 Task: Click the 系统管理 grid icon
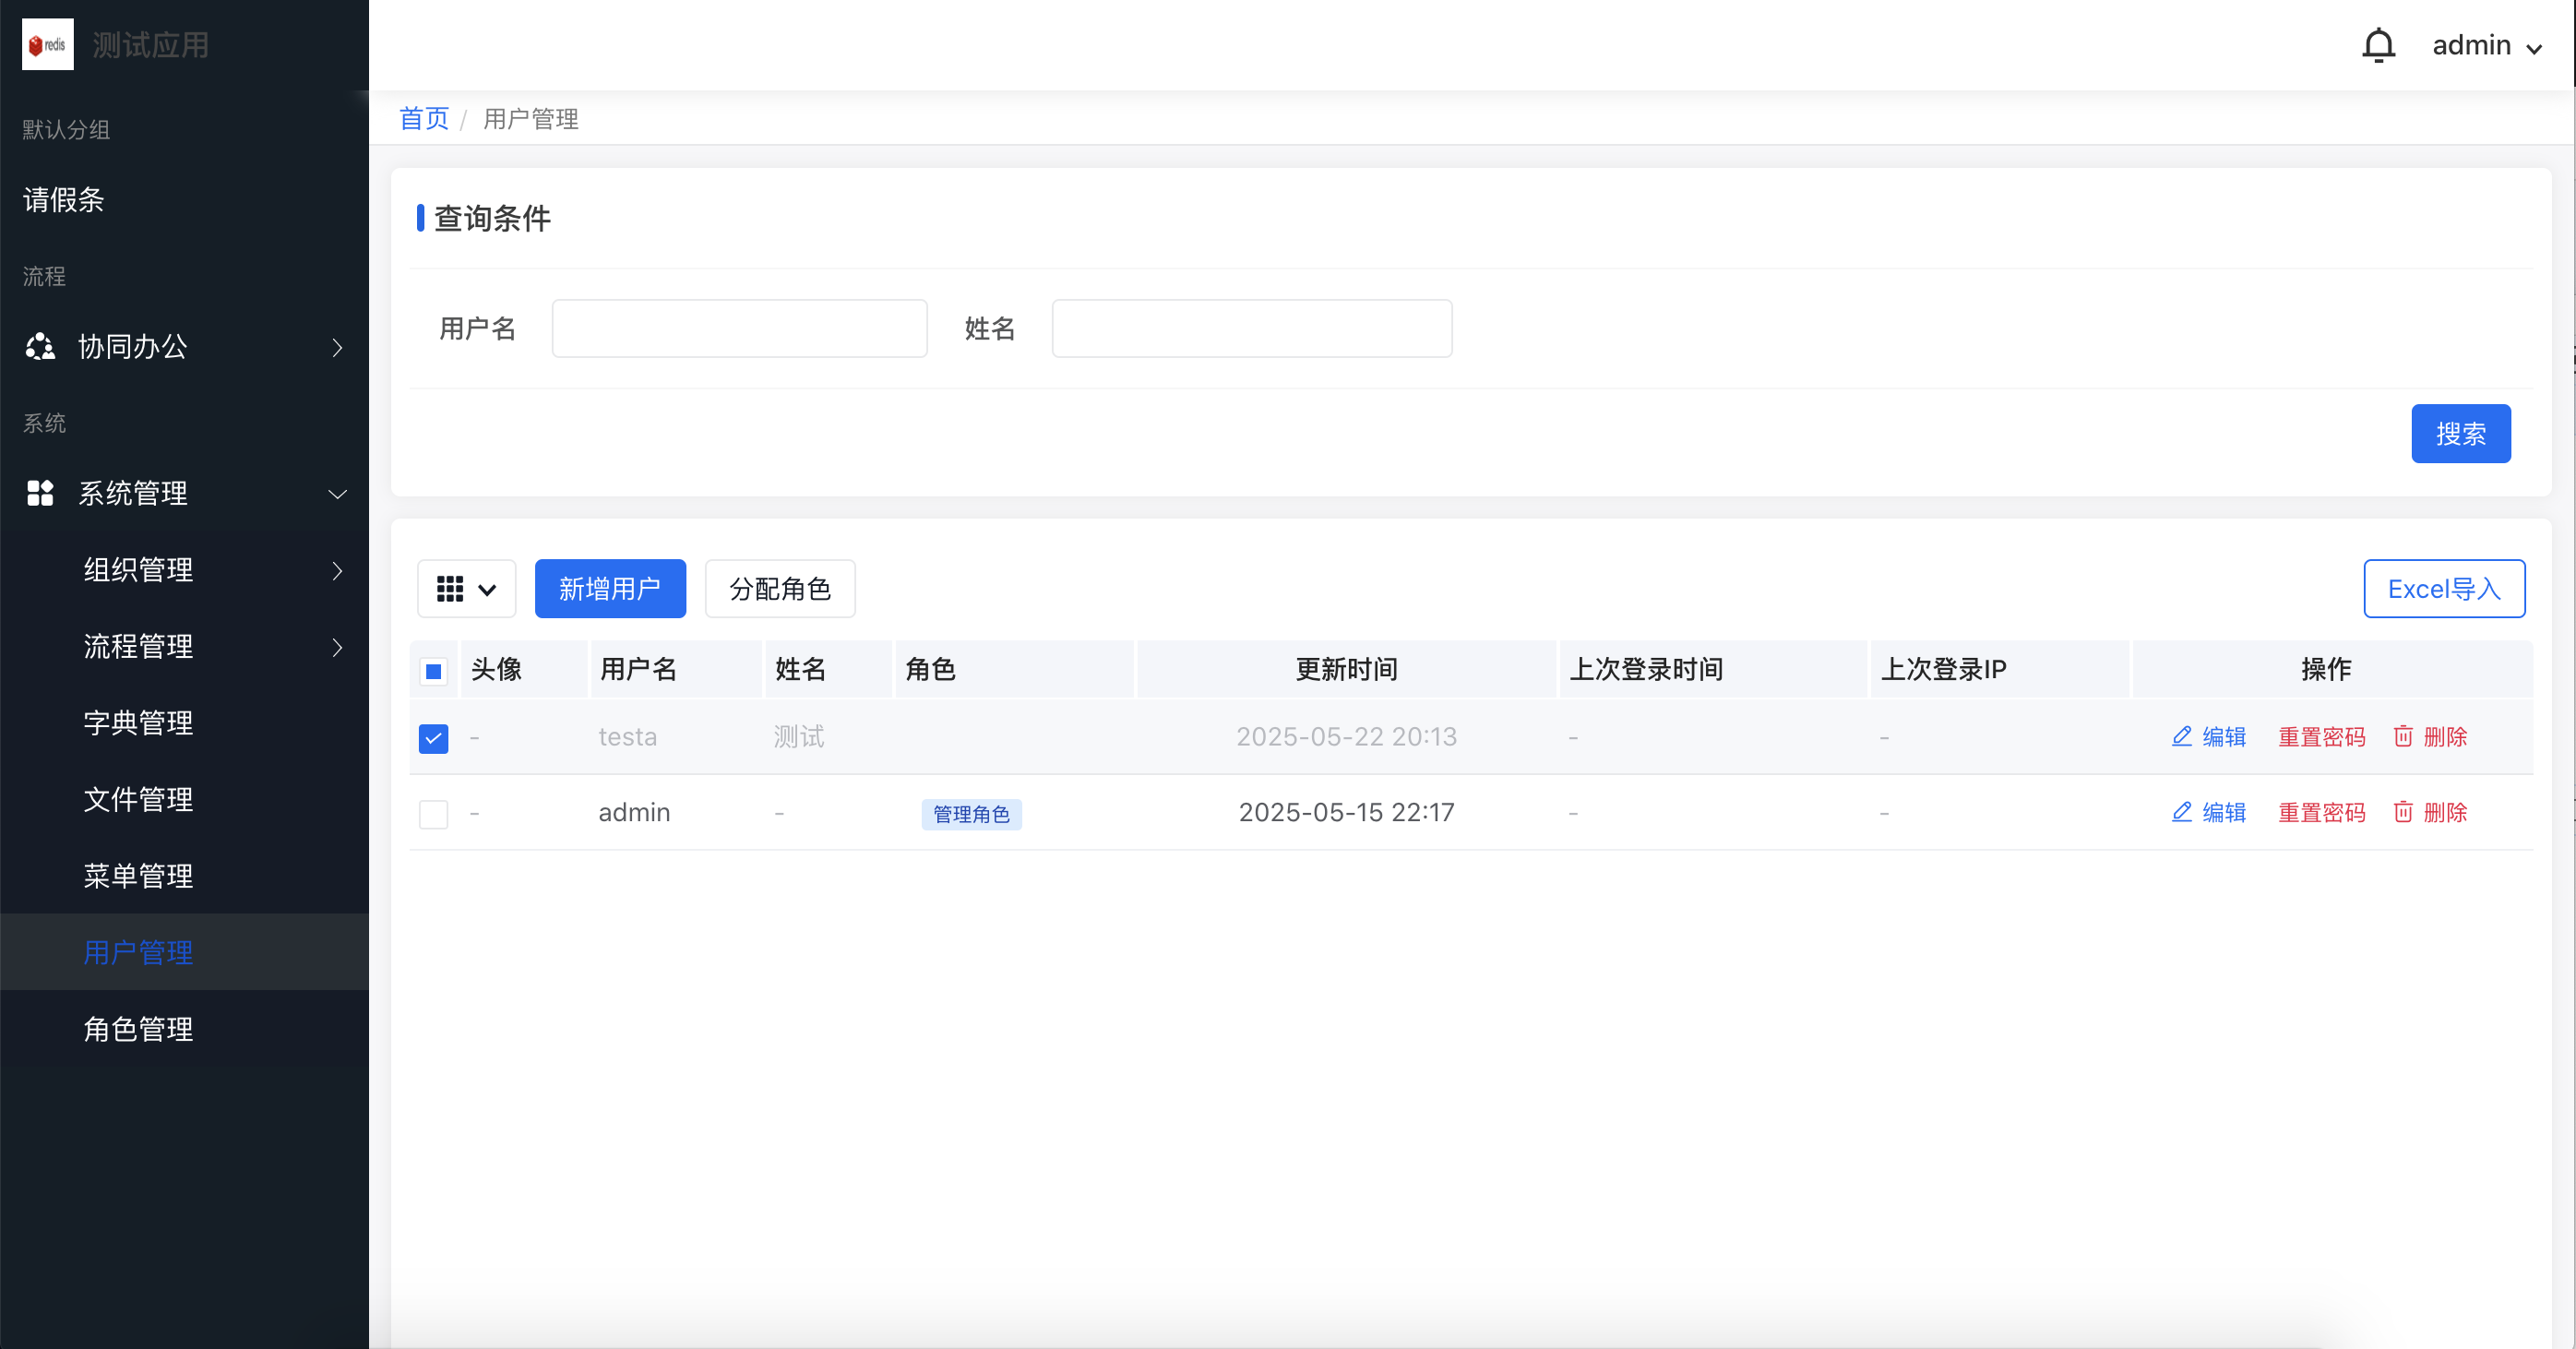(40, 493)
